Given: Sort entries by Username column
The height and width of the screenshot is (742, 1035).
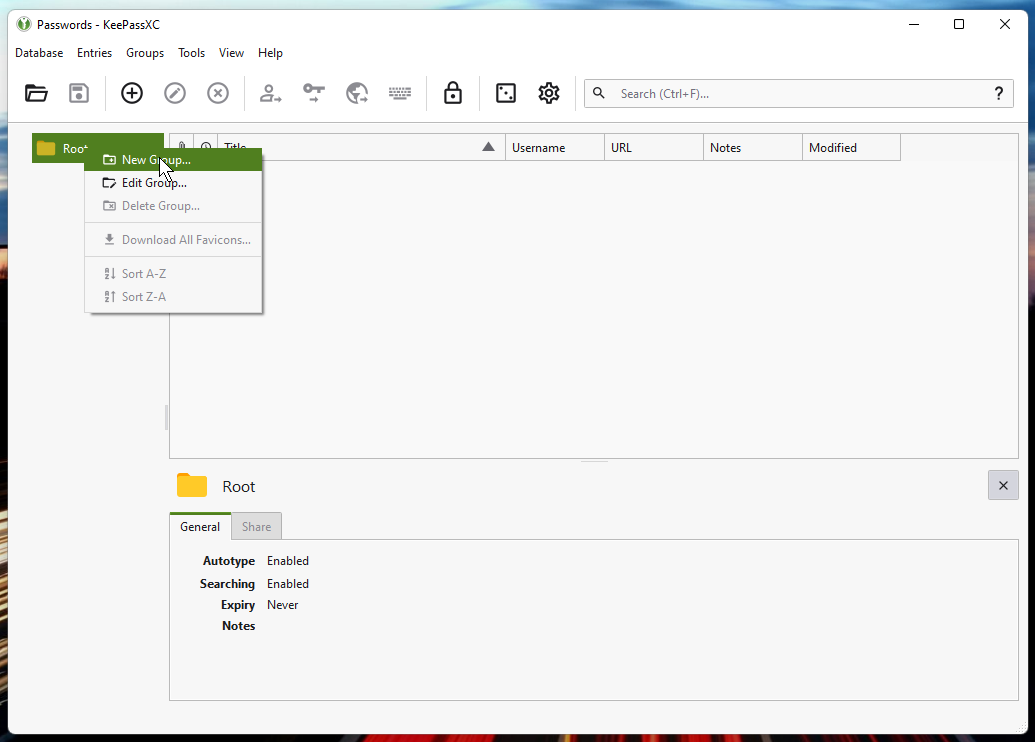Looking at the screenshot, I should tap(555, 148).
